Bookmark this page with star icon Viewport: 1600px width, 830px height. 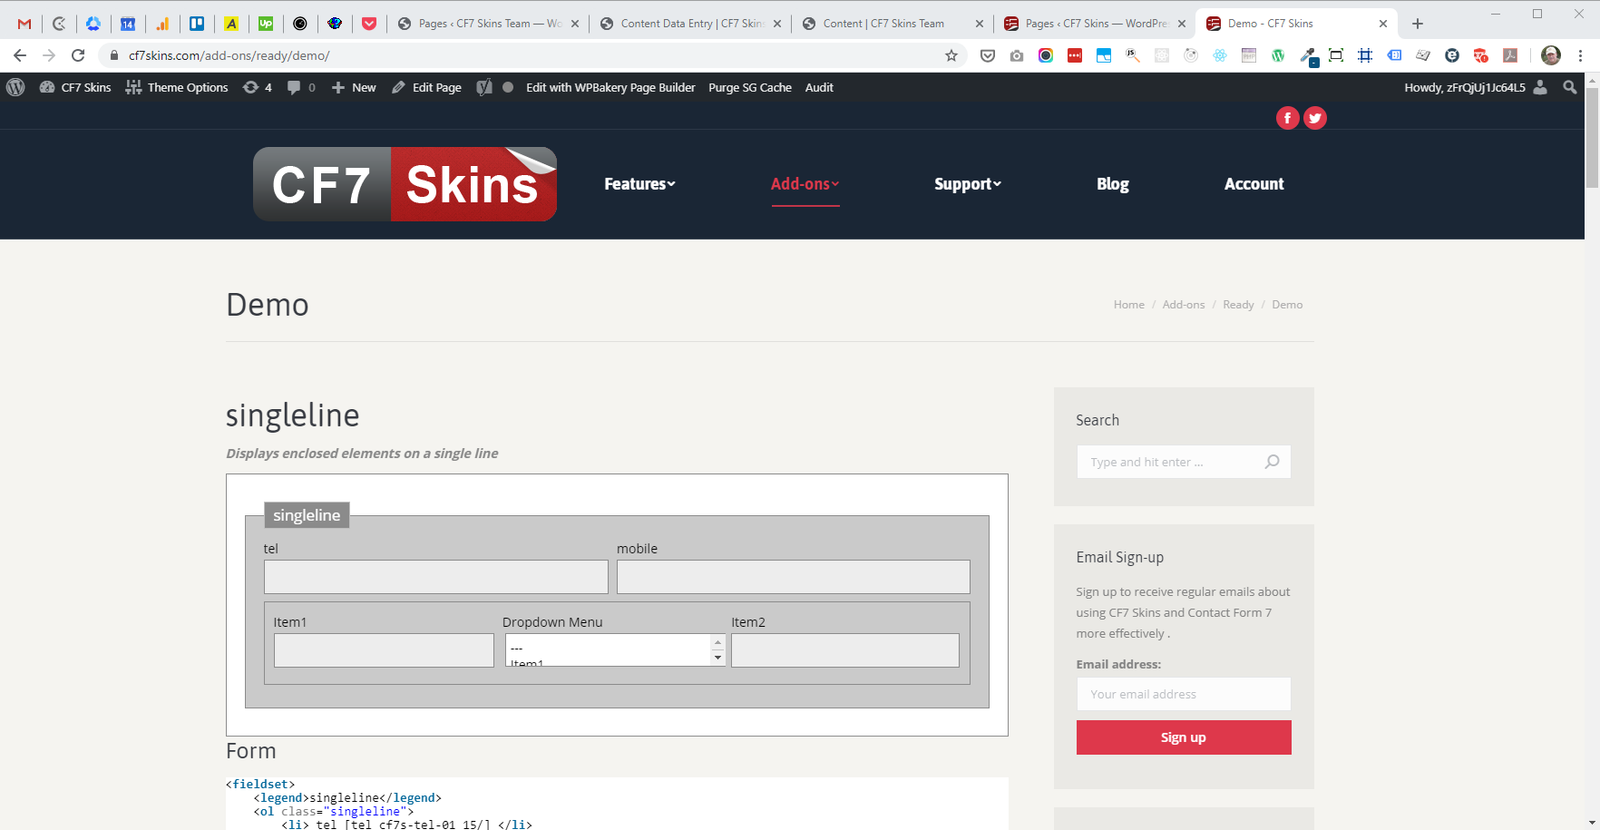click(x=951, y=56)
